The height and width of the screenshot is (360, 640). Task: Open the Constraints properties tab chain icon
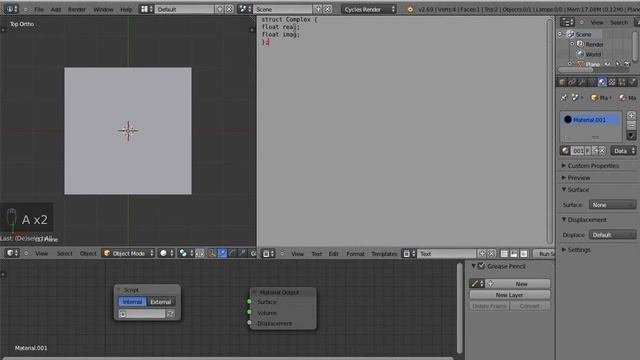pyautogui.click(x=572, y=82)
